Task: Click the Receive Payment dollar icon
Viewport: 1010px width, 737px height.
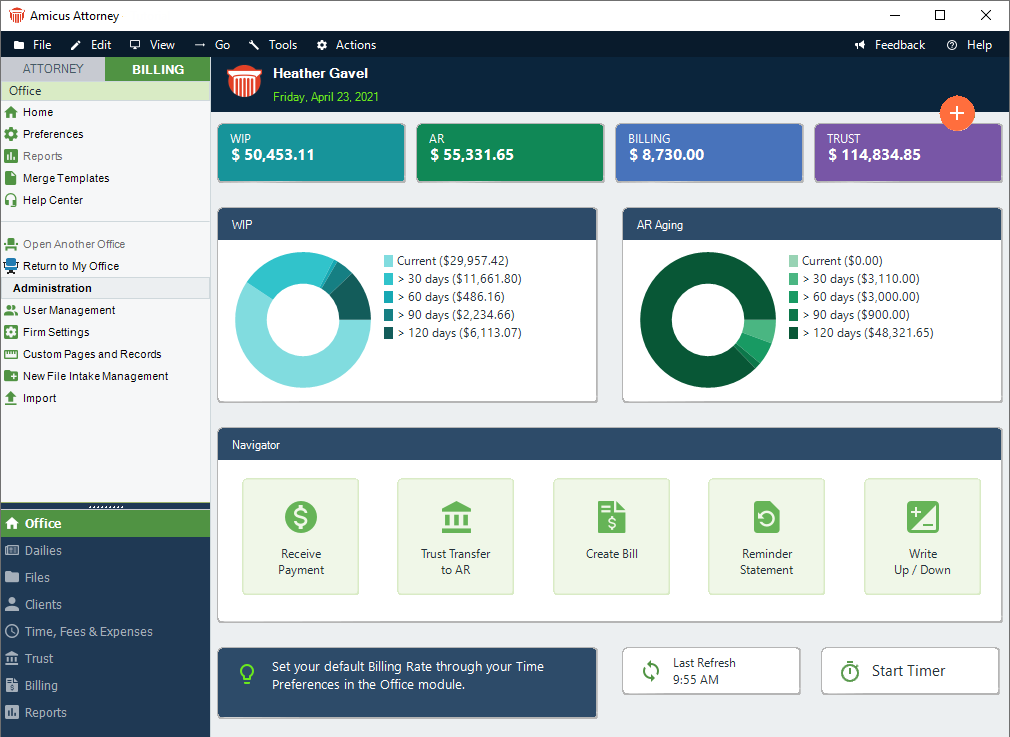Action: tap(301, 517)
